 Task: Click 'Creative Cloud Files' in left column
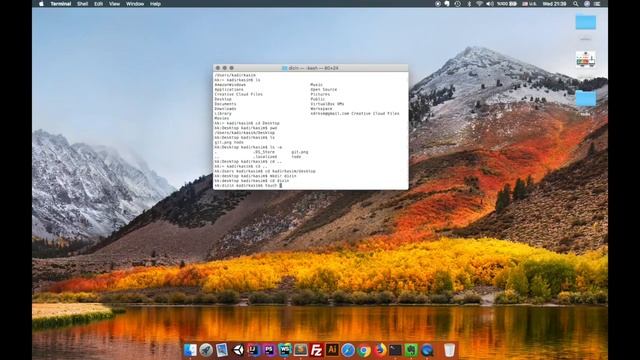[x=239, y=94]
